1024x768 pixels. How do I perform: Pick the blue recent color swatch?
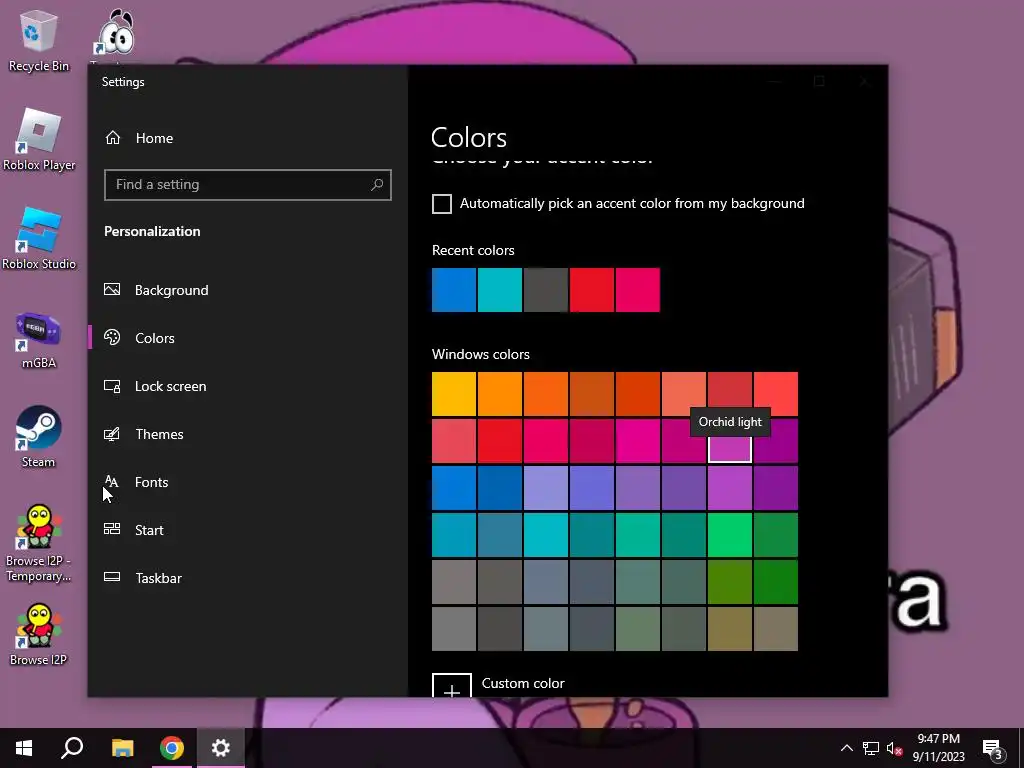click(x=454, y=290)
